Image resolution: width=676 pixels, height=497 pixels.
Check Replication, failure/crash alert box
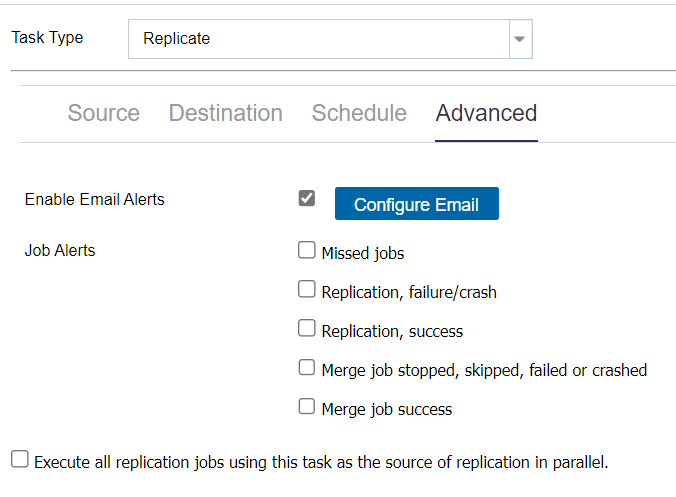click(x=307, y=289)
